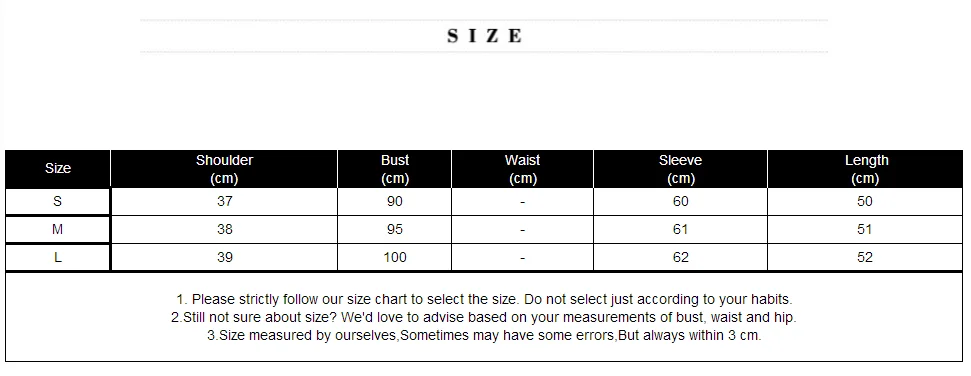
Task: Select the S size row label
Action: (x=58, y=201)
